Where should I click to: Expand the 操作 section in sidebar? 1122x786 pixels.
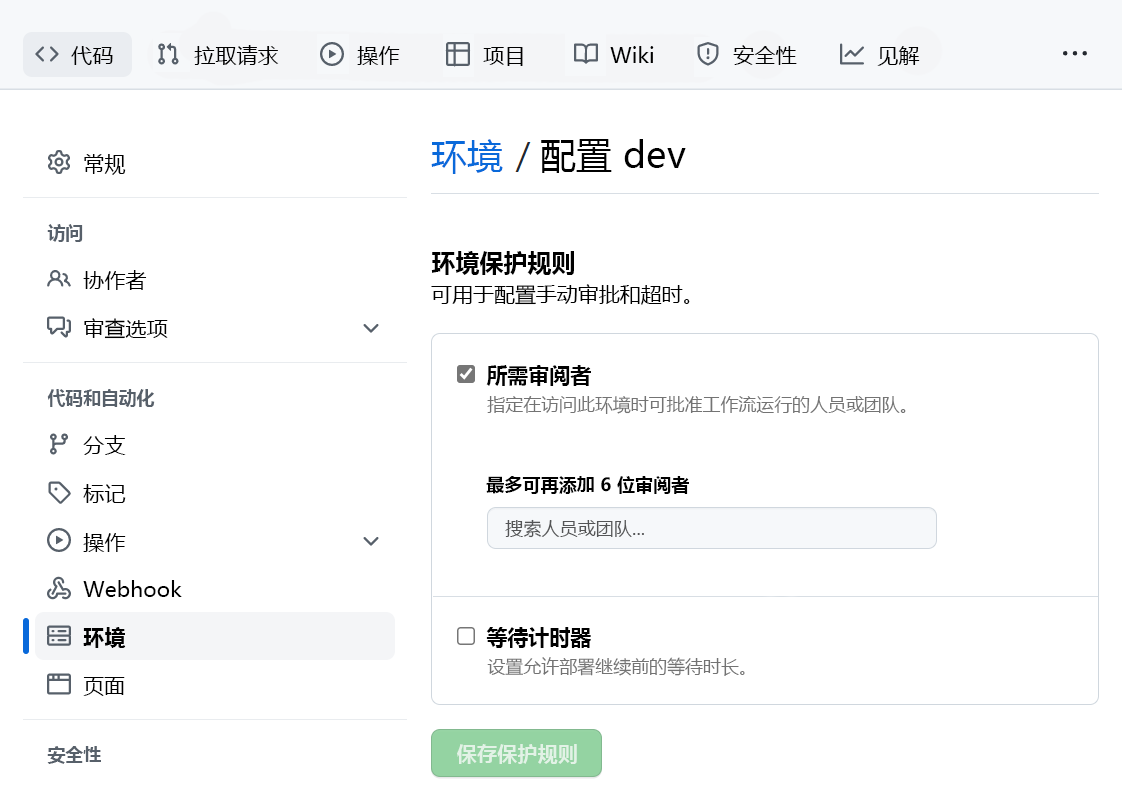[371, 541]
